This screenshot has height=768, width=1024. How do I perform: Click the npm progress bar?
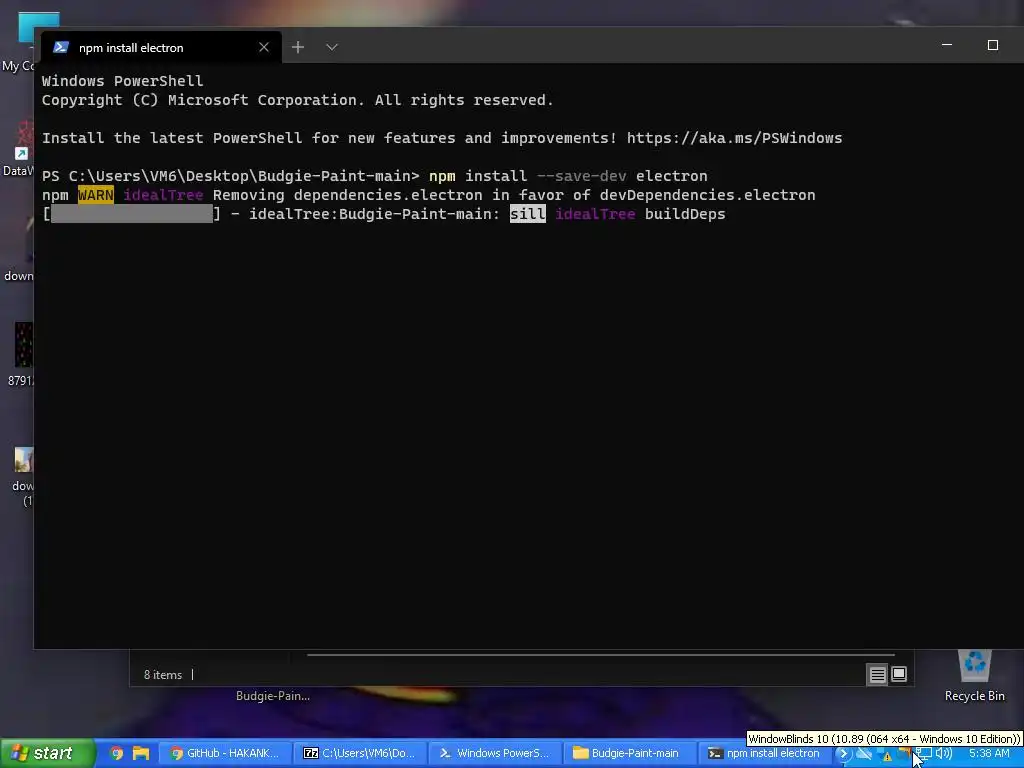point(132,214)
